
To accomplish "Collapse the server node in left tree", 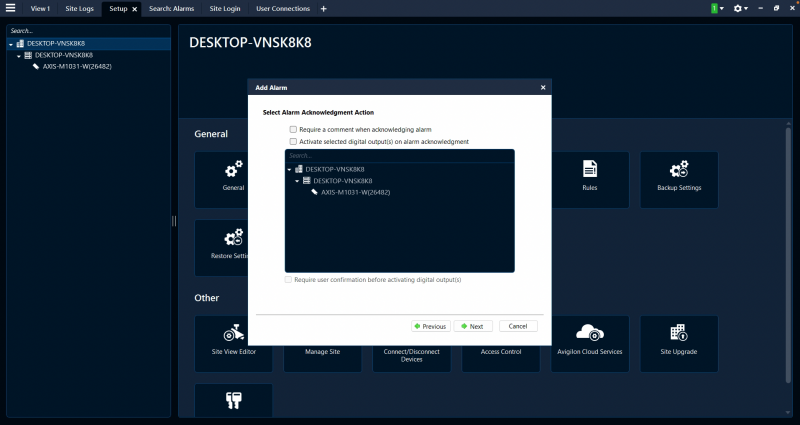I will (x=19, y=56).
